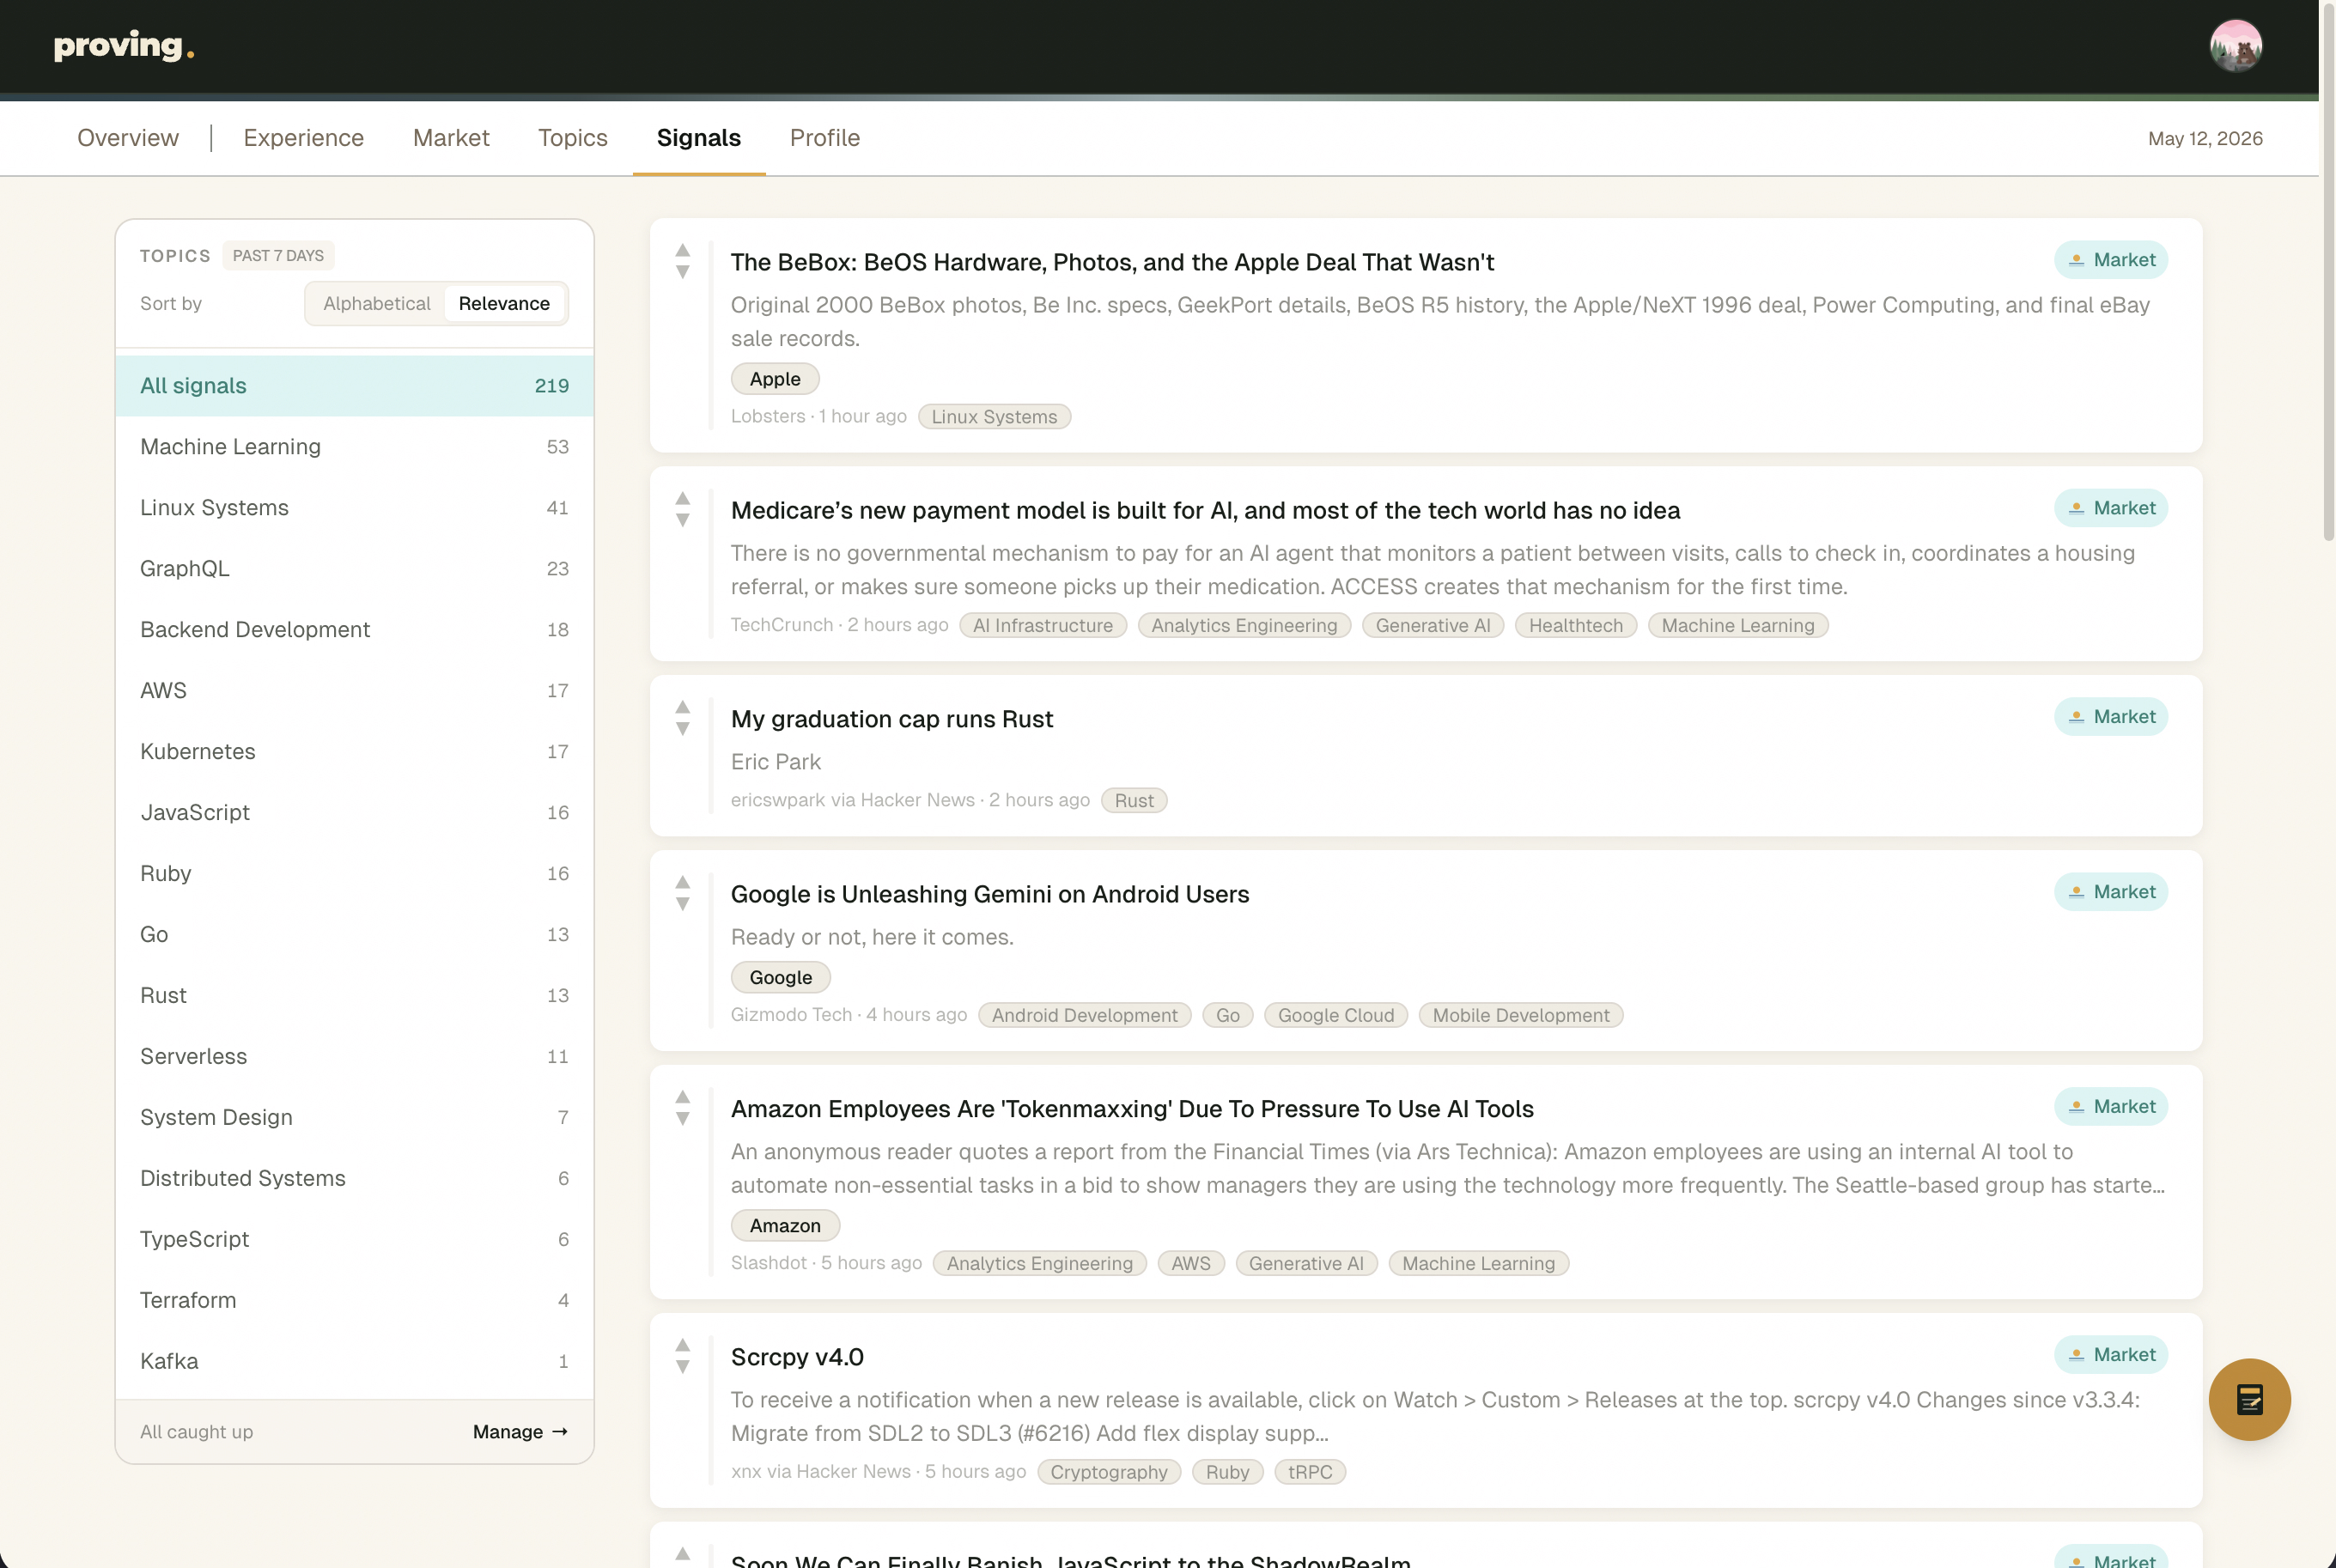Open the user avatar menu
Viewport: 2336px width, 1568px height.
coord(2236,46)
